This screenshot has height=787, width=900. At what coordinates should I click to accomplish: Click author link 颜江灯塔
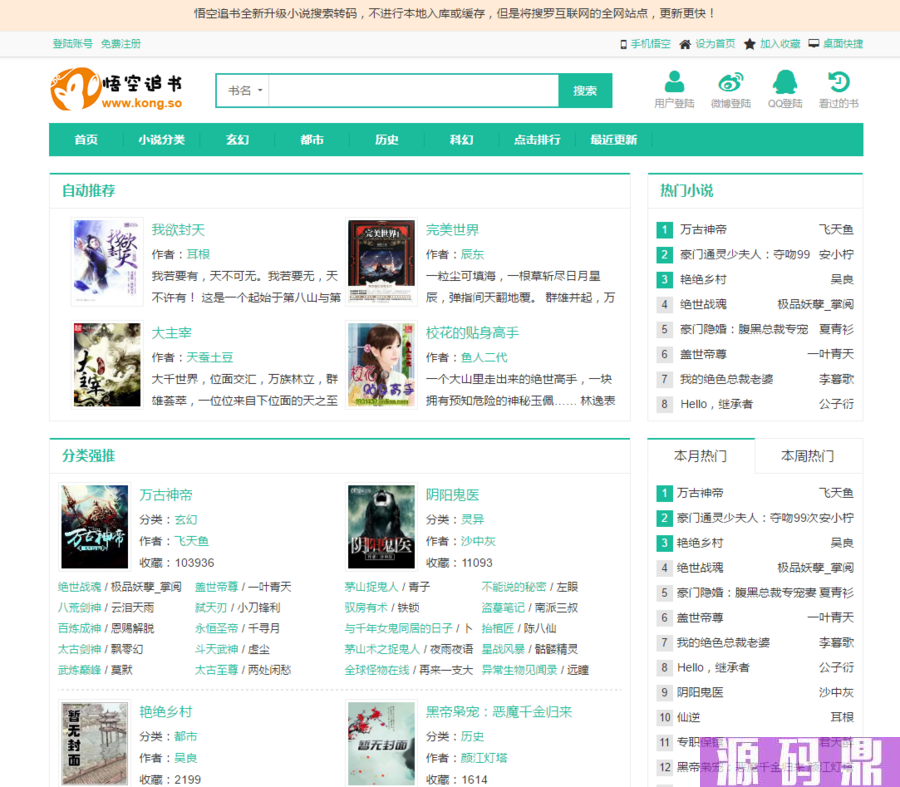click(x=484, y=758)
